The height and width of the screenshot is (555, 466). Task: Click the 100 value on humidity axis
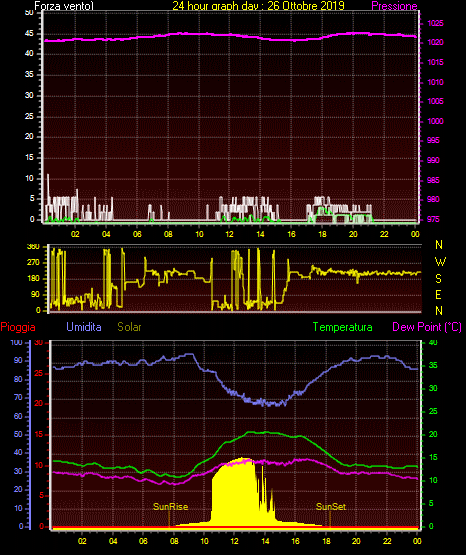[x=16, y=342]
